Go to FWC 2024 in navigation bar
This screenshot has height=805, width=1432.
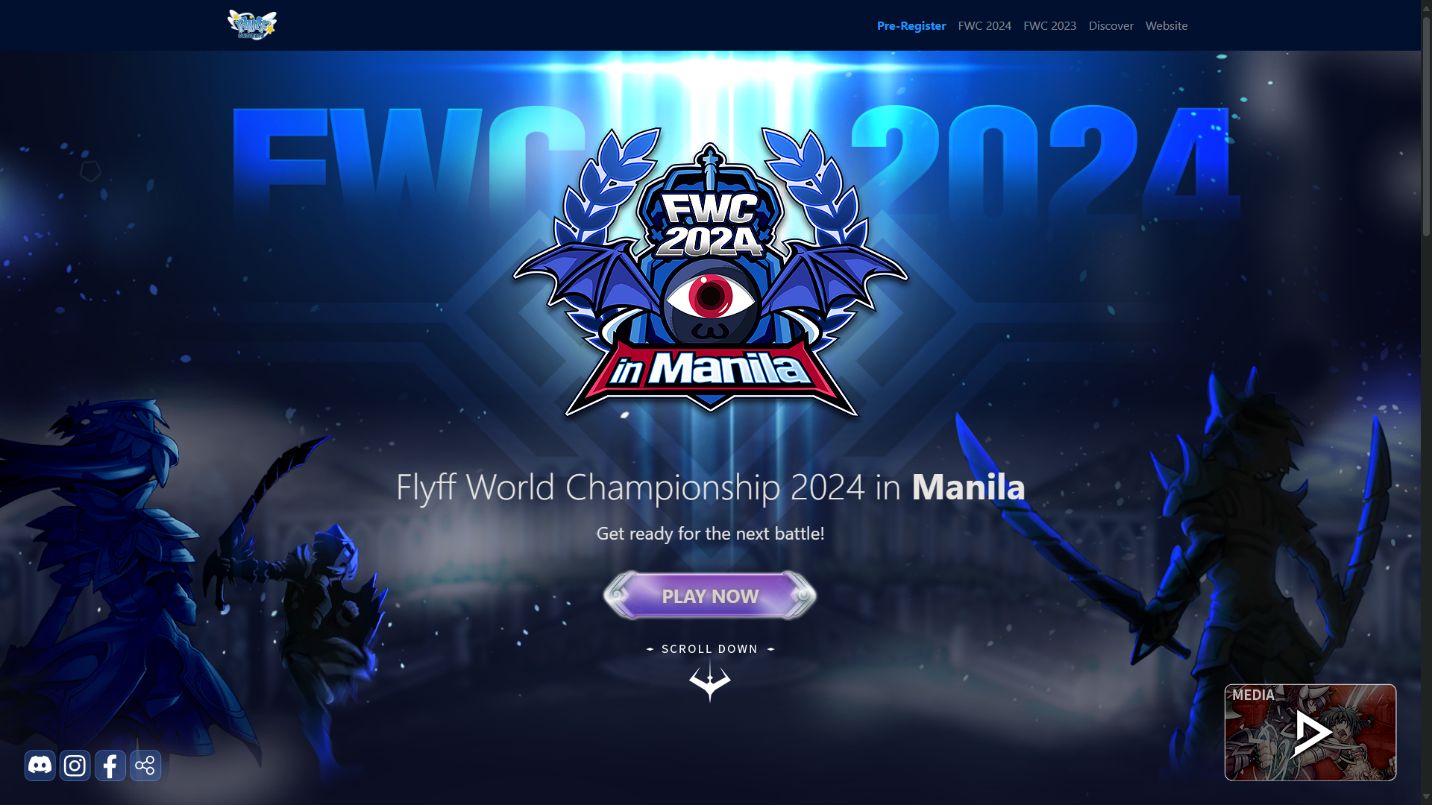click(984, 26)
